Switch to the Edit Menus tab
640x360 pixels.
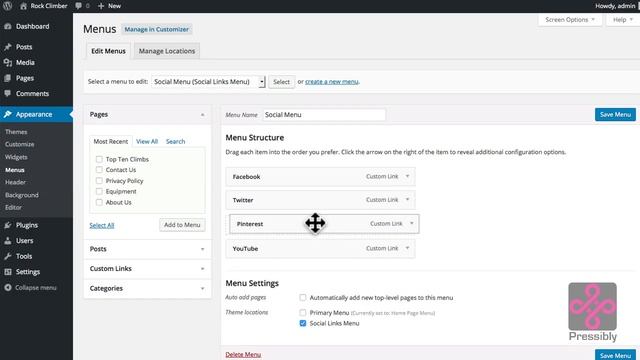tap(108, 51)
